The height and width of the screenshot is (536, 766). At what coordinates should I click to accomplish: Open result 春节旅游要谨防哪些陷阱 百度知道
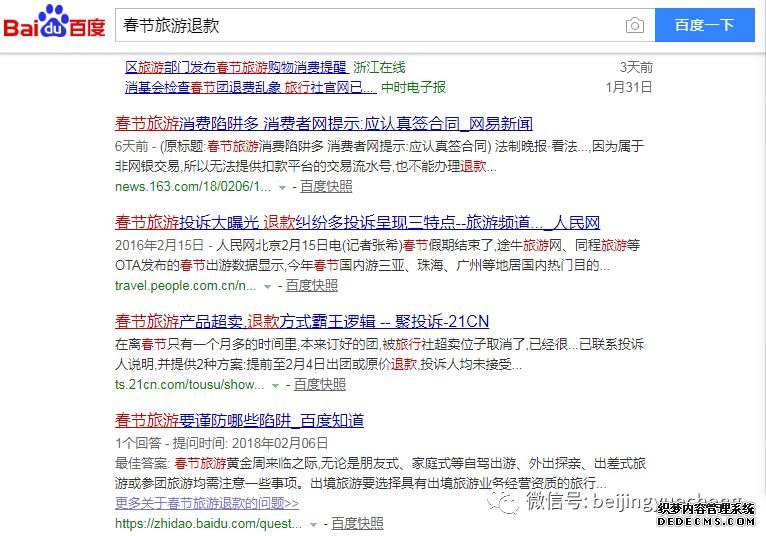(x=239, y=420)
